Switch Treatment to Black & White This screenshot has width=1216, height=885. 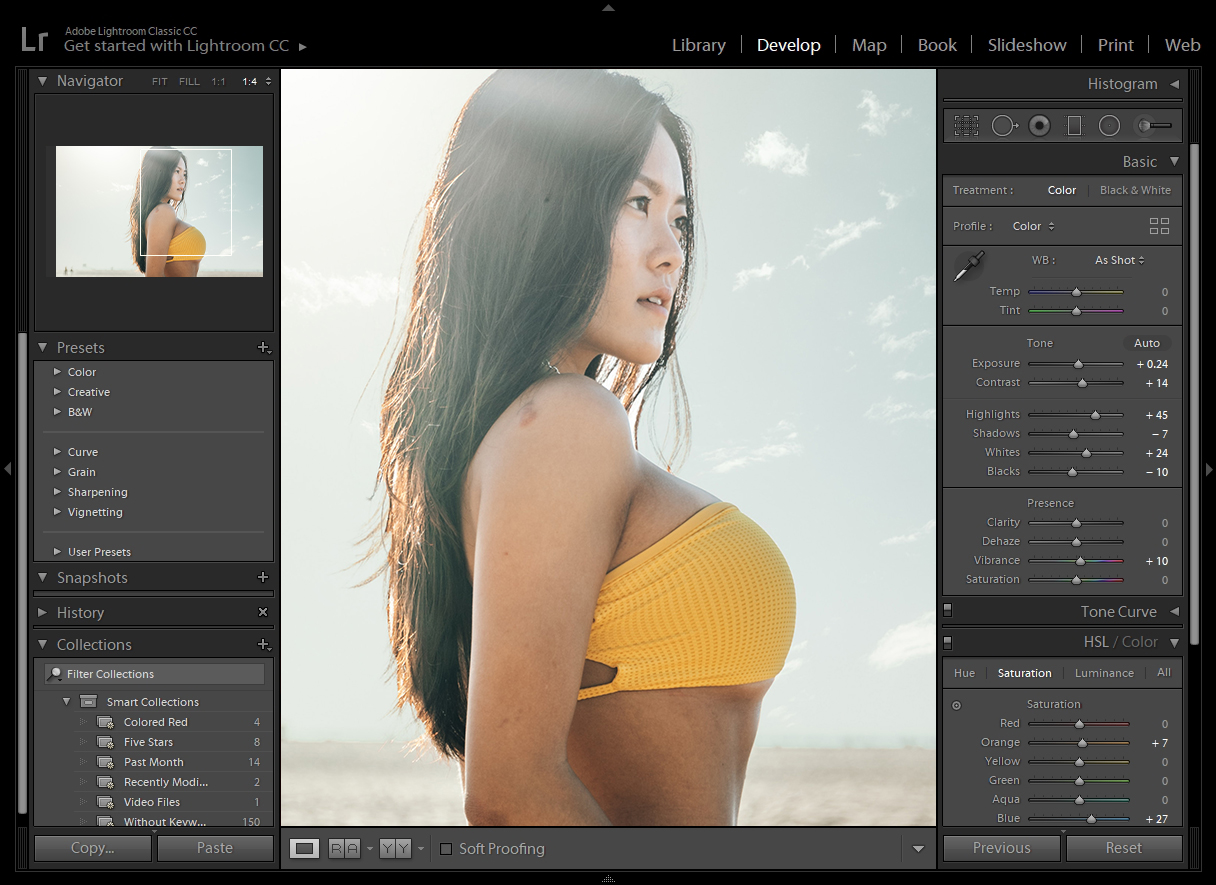click(1135, 190)
